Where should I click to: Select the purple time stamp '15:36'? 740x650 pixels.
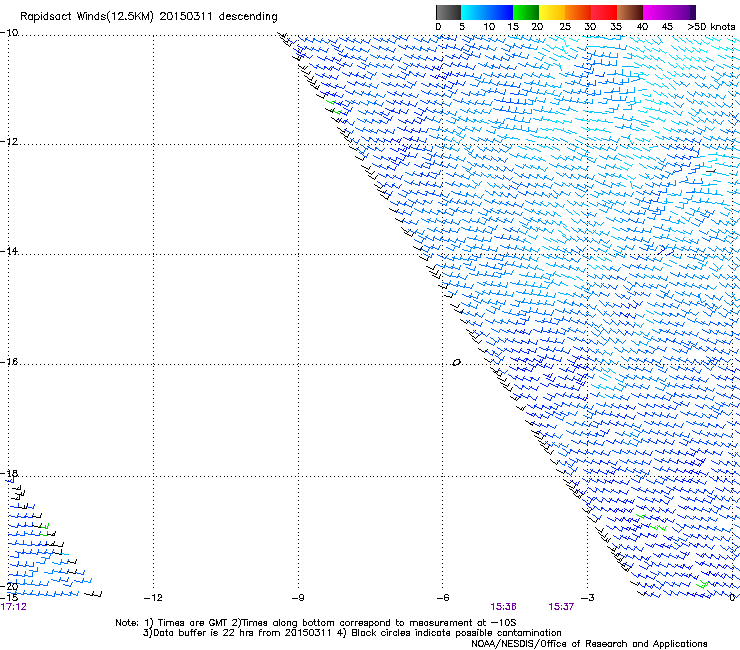coord(503,607)
